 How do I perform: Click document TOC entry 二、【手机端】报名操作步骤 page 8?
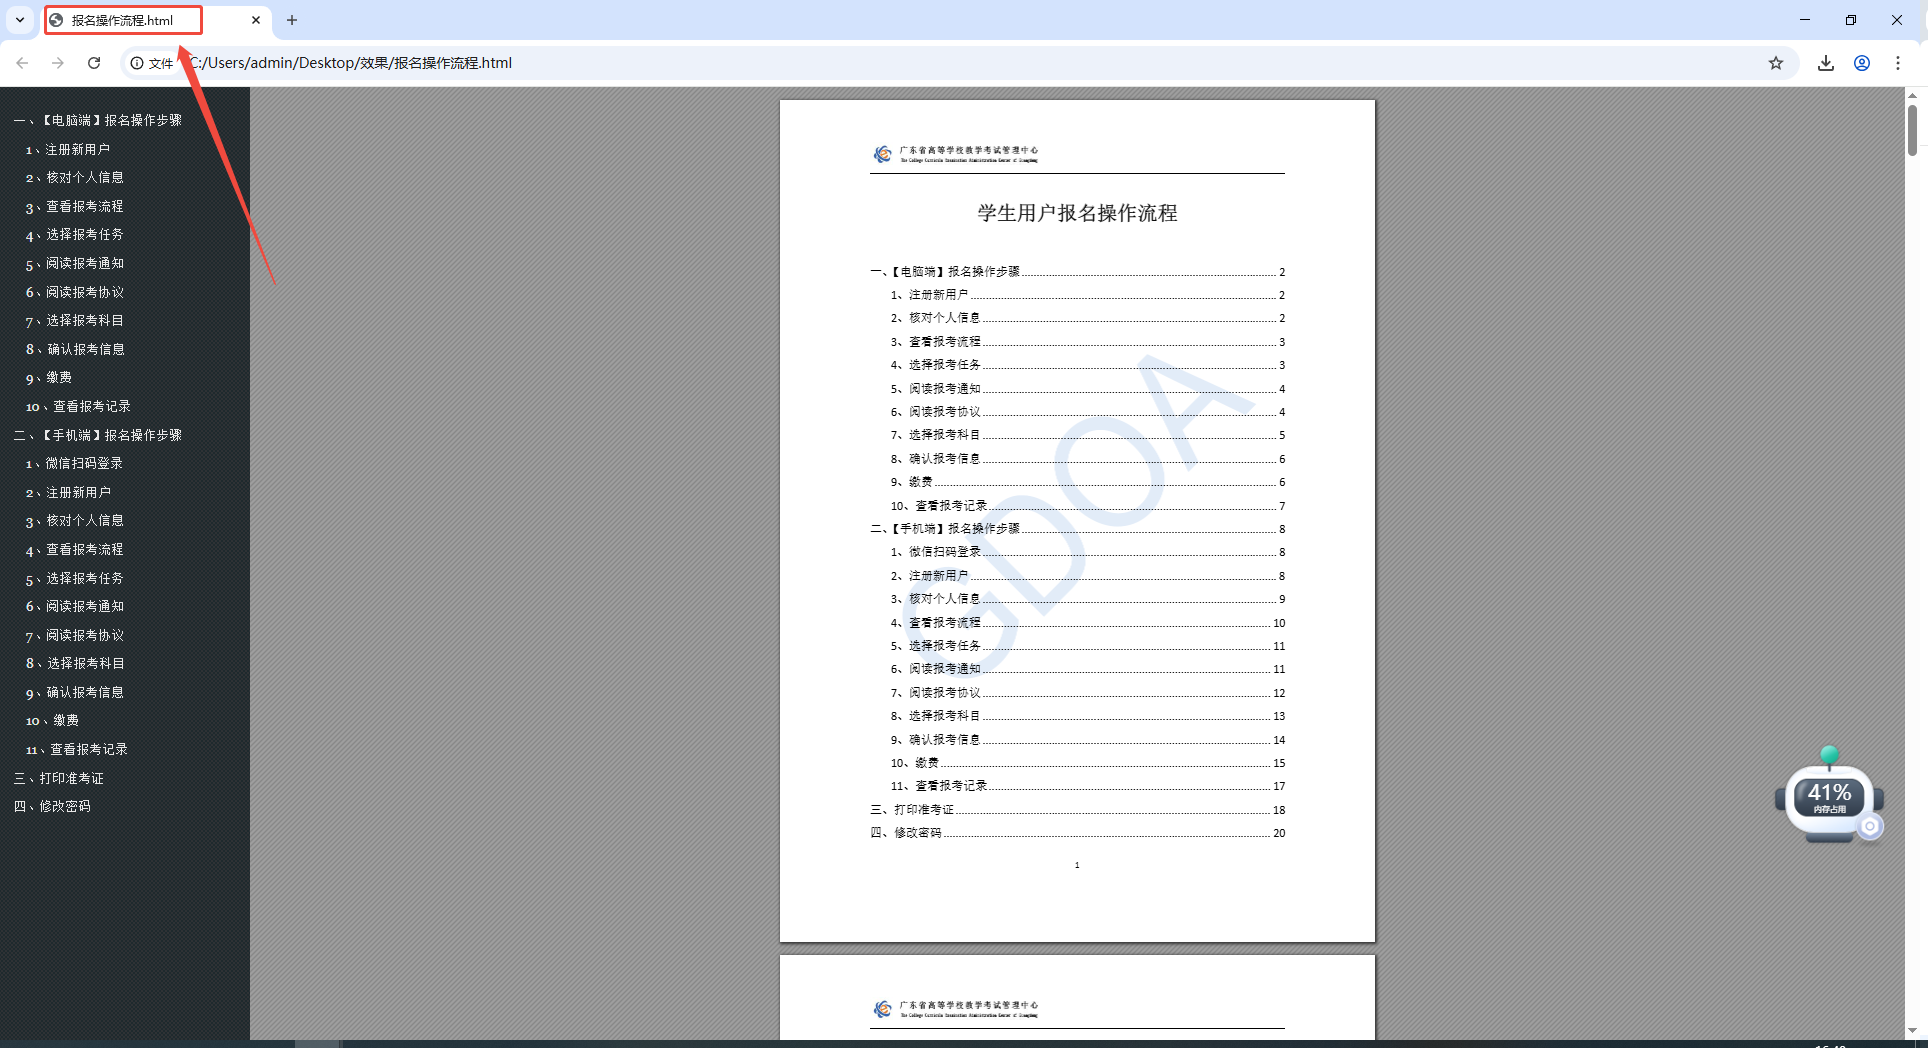click(x=1077, y=529)
